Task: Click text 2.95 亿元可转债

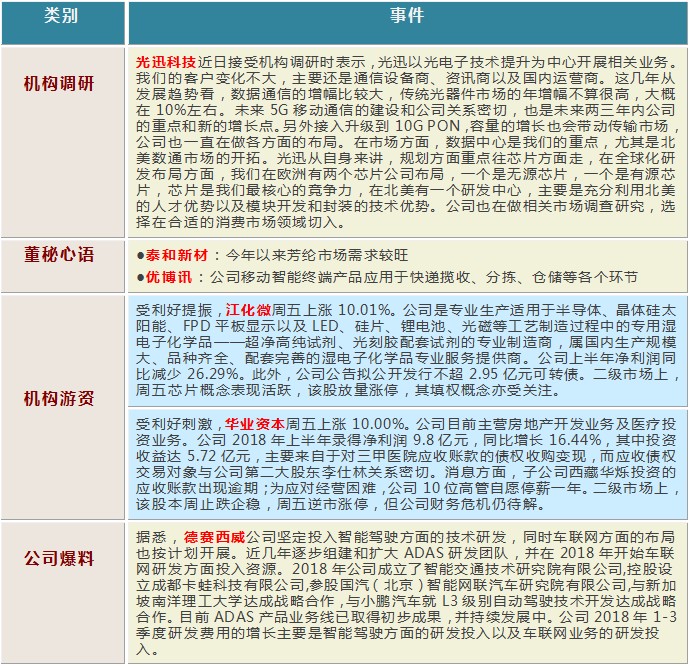Action: pos(524,374)
